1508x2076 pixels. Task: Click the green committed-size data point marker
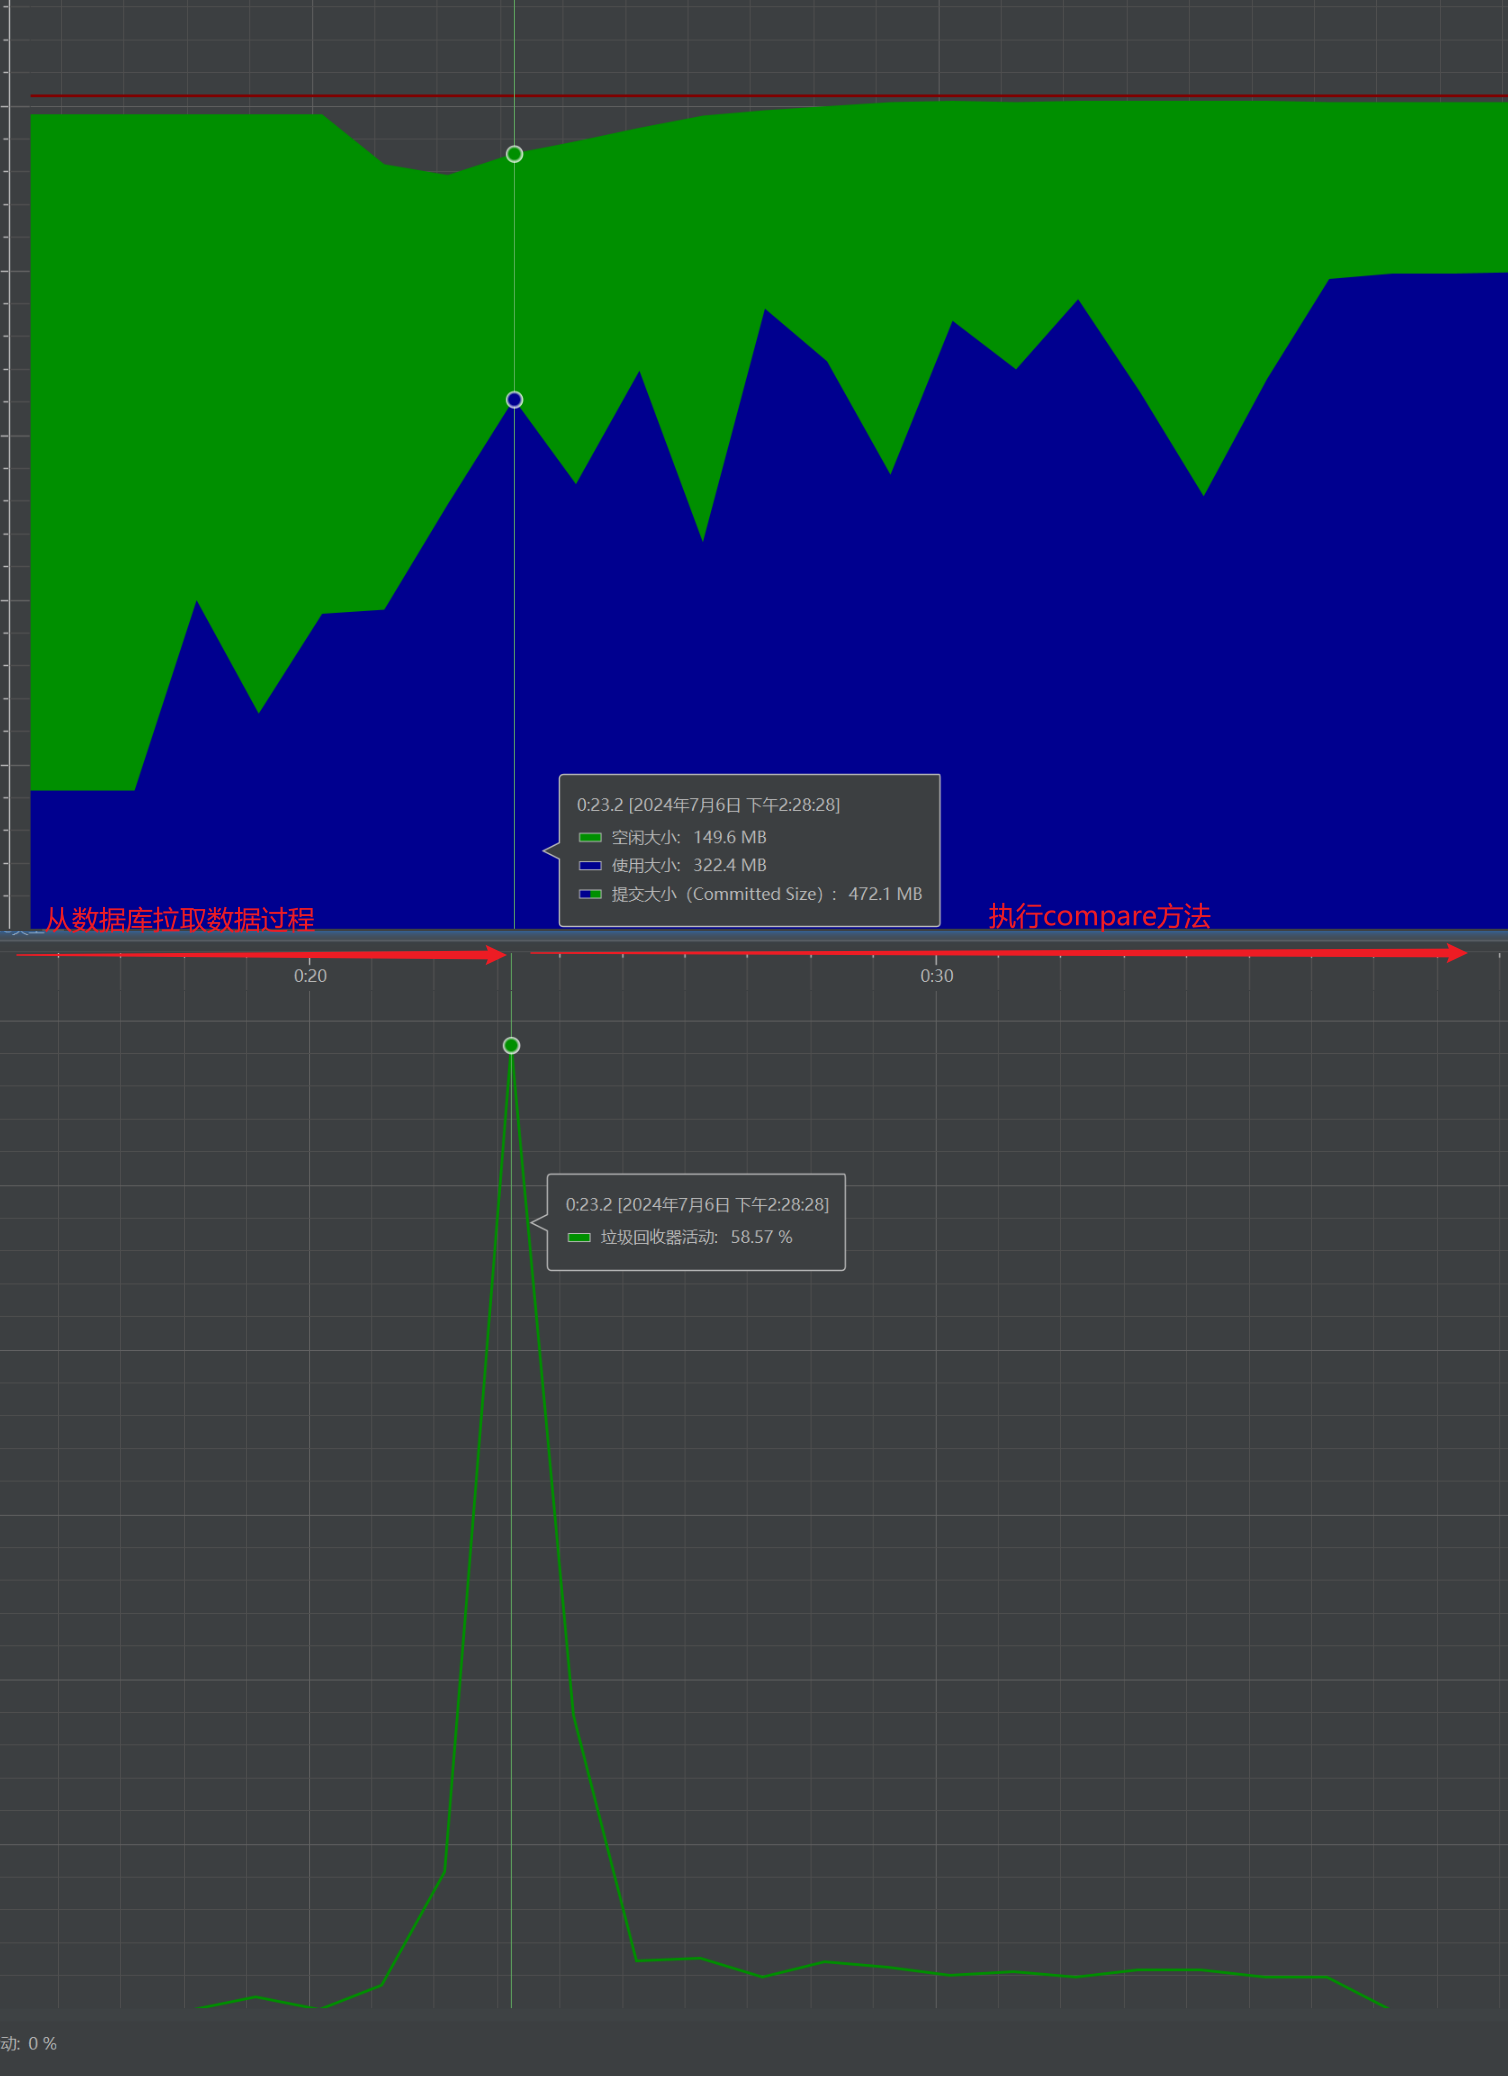514,154
